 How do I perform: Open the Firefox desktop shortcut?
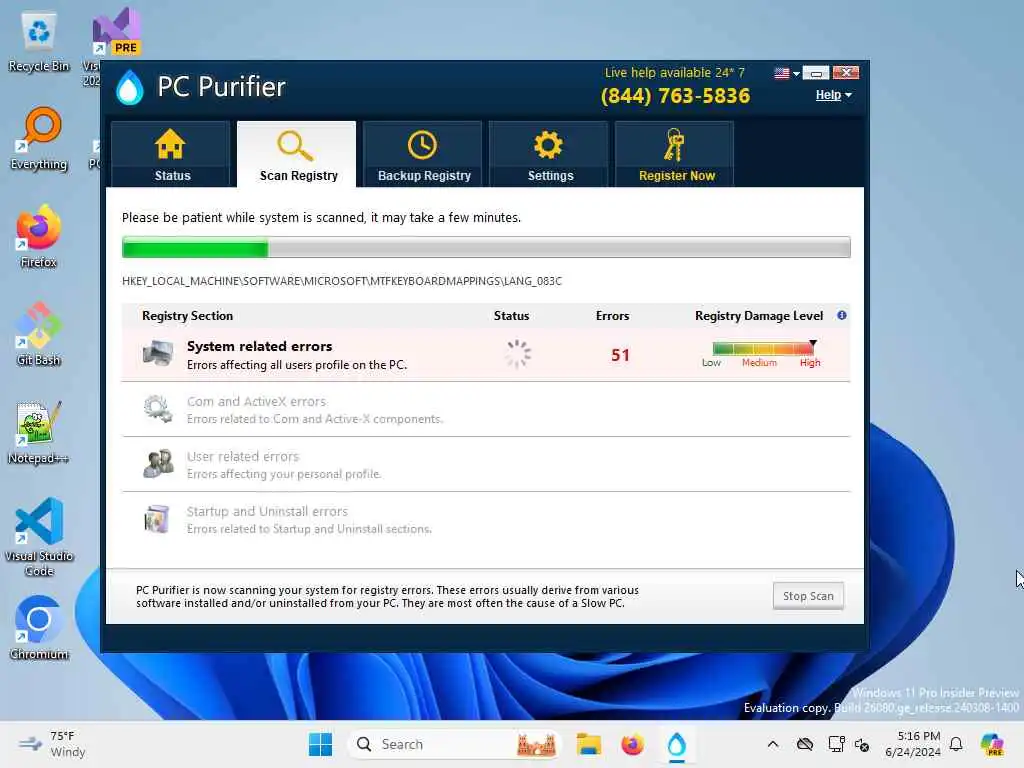[x=39, y=236]
